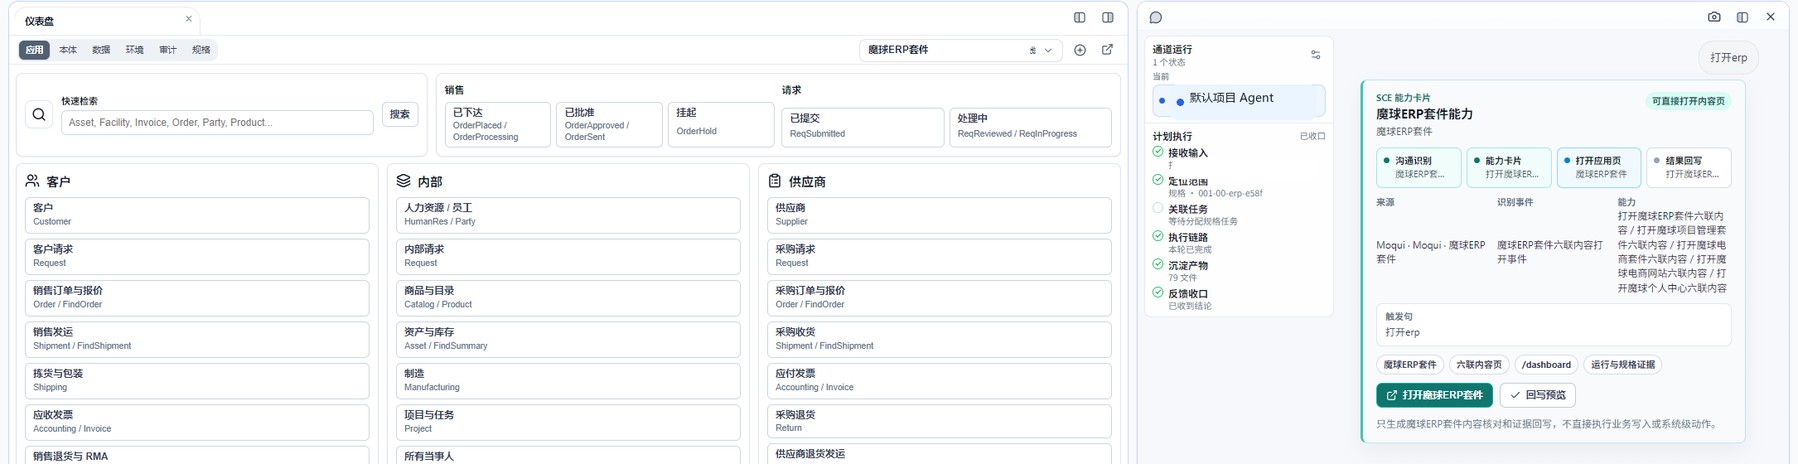The width and height of the screenshot is (1798, 464).
Task: Click the chat bubble icon in assistant panel
Action: click(1155, 18)
